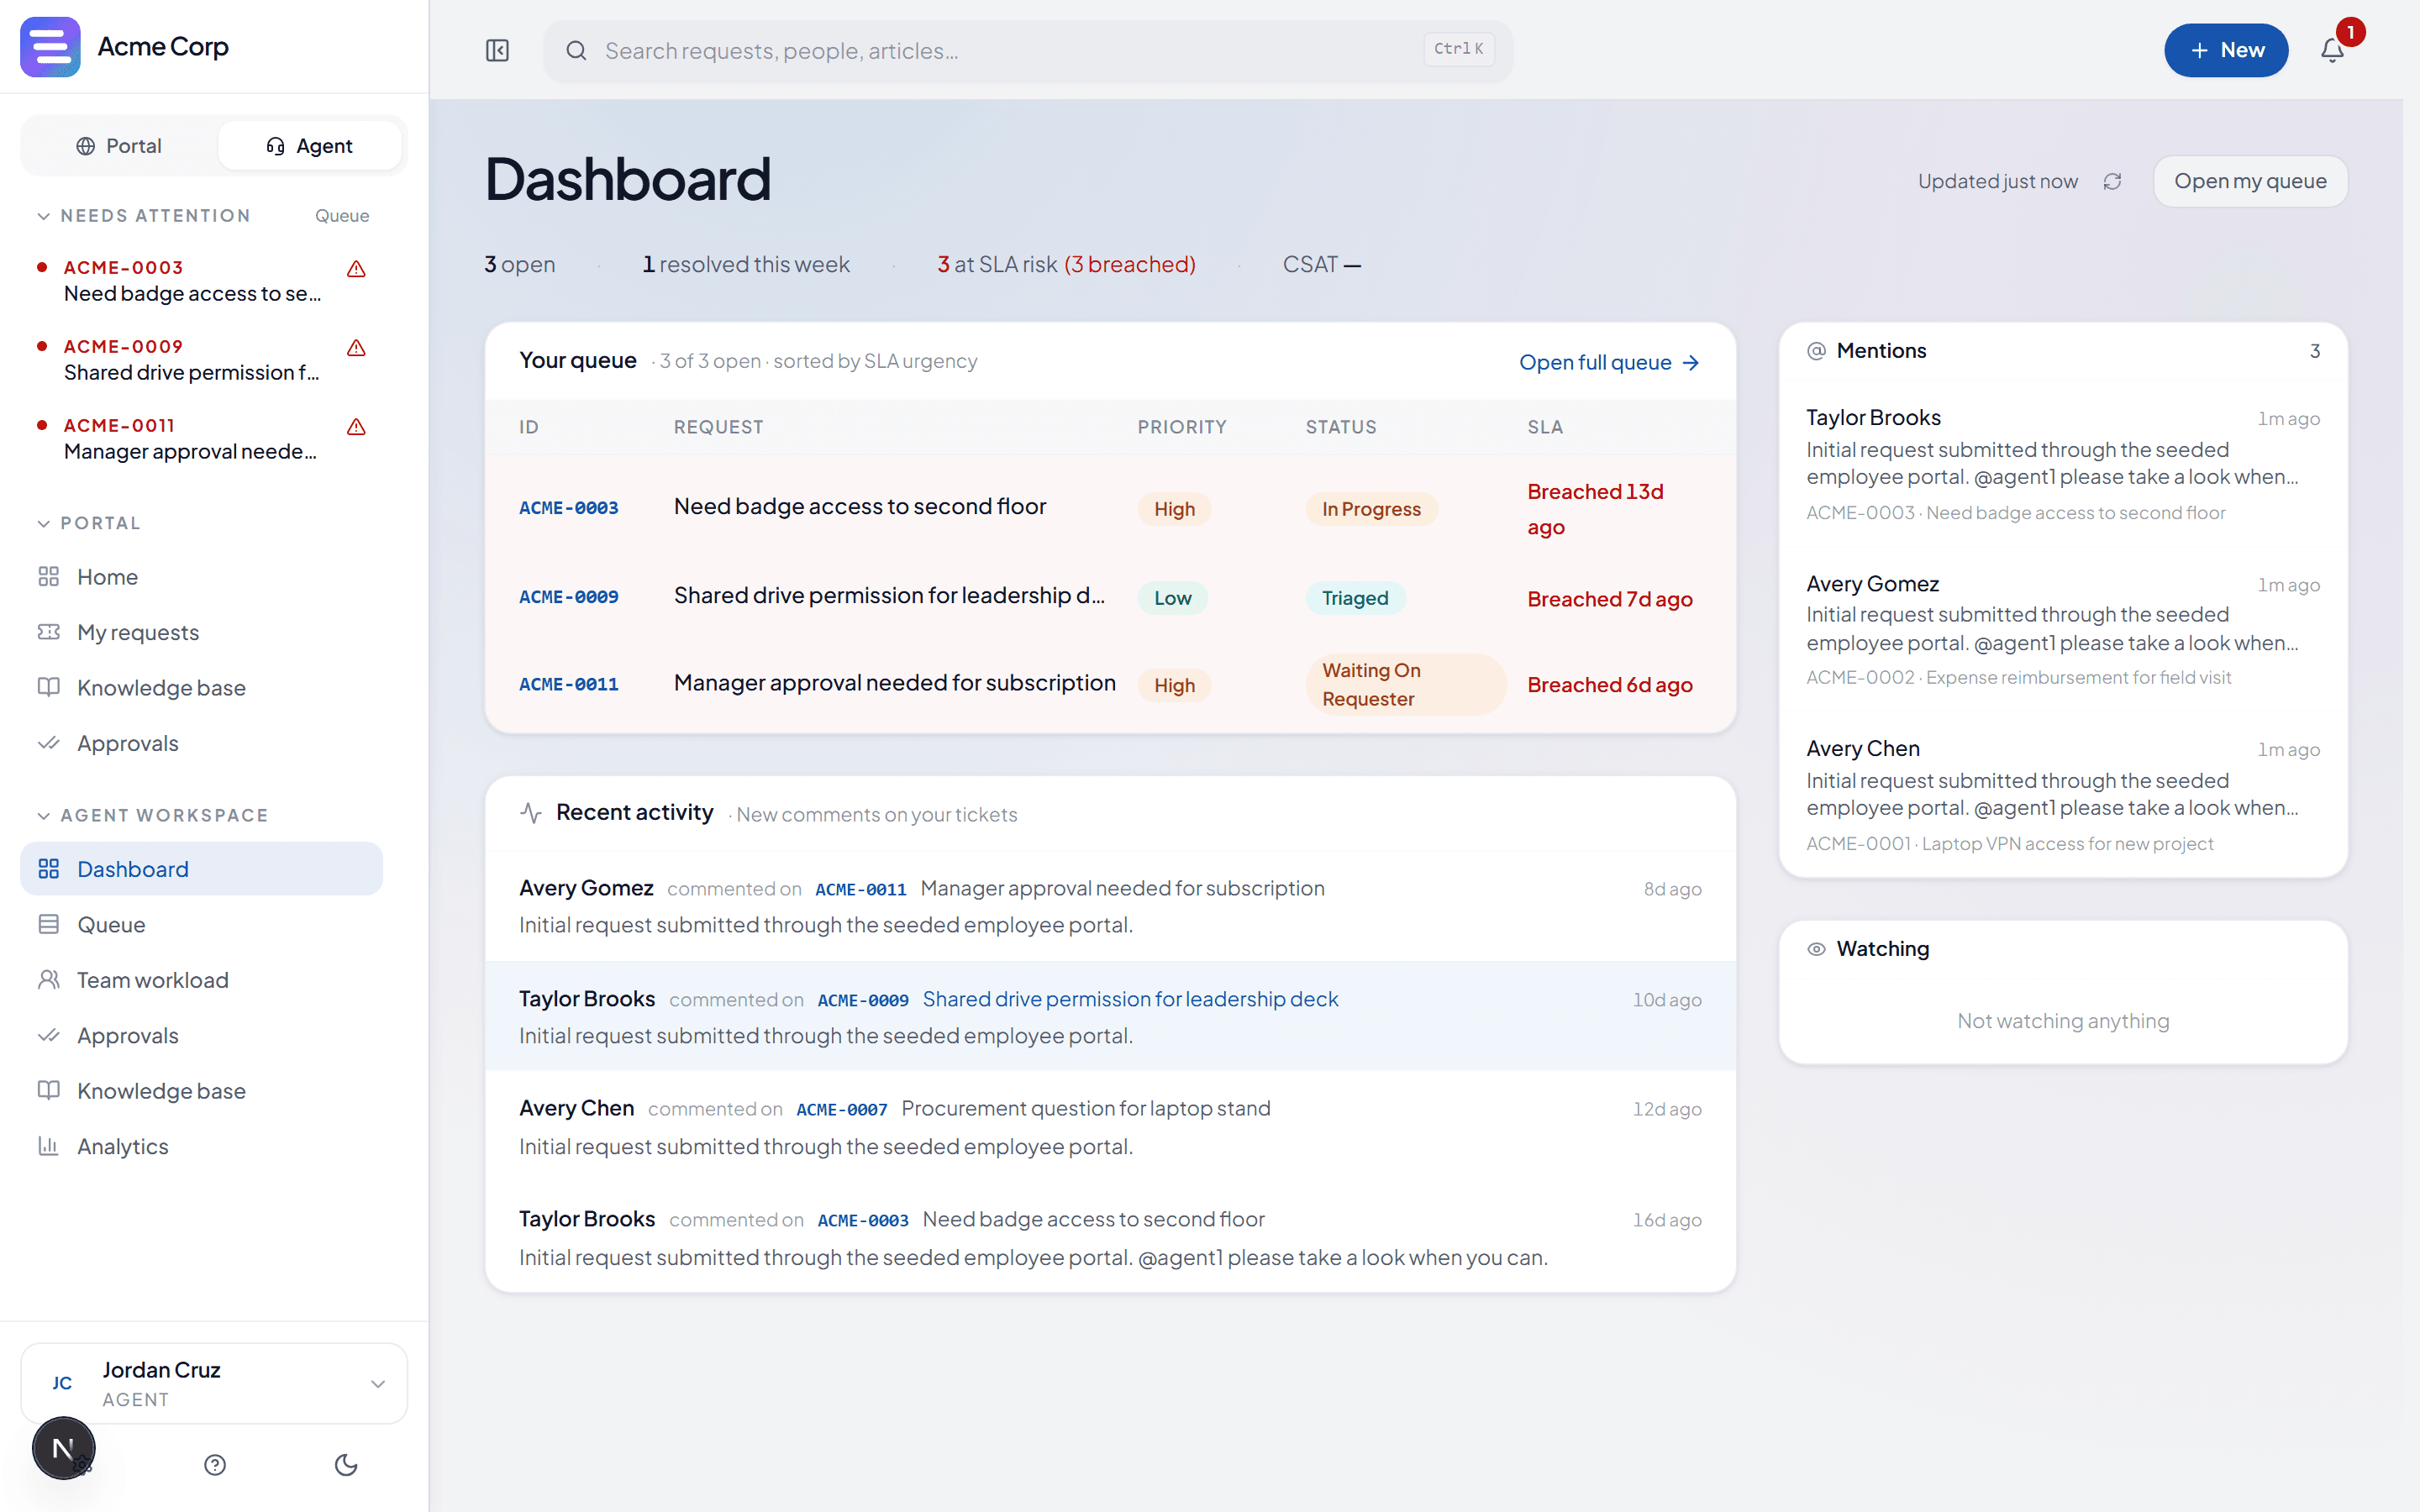The image size is (2420, 1512).
Task: Collapse sidebar with panel toggle icon
Action: pos(497,50)
